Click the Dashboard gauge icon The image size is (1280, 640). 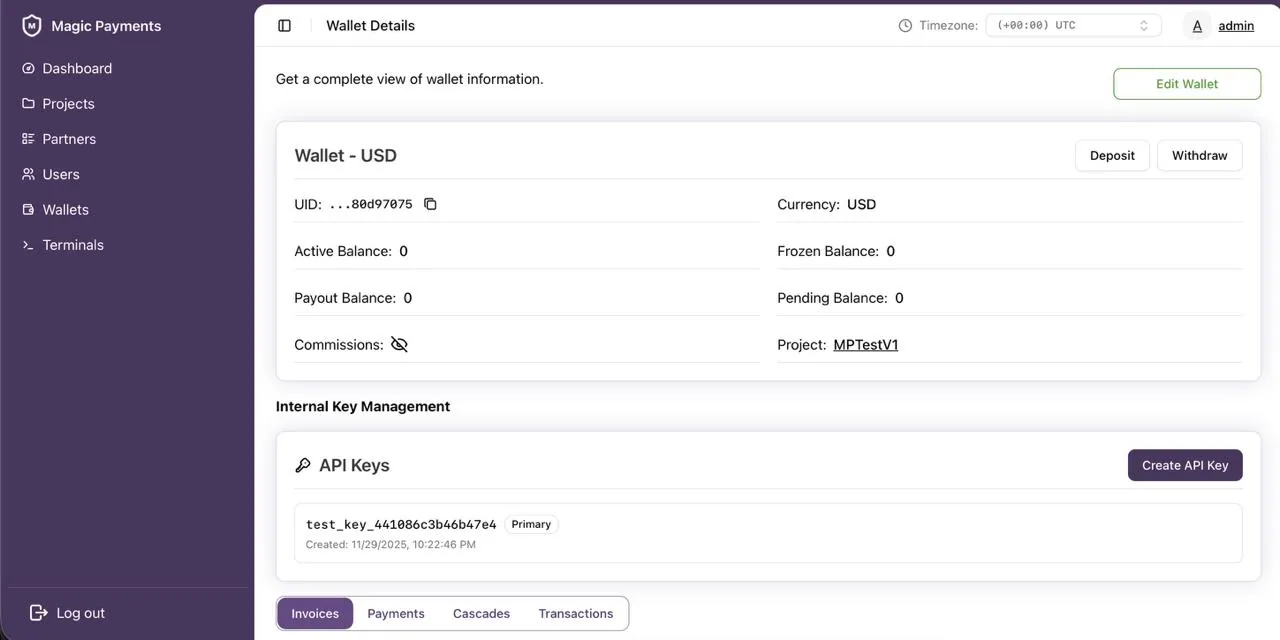(28, 69)
